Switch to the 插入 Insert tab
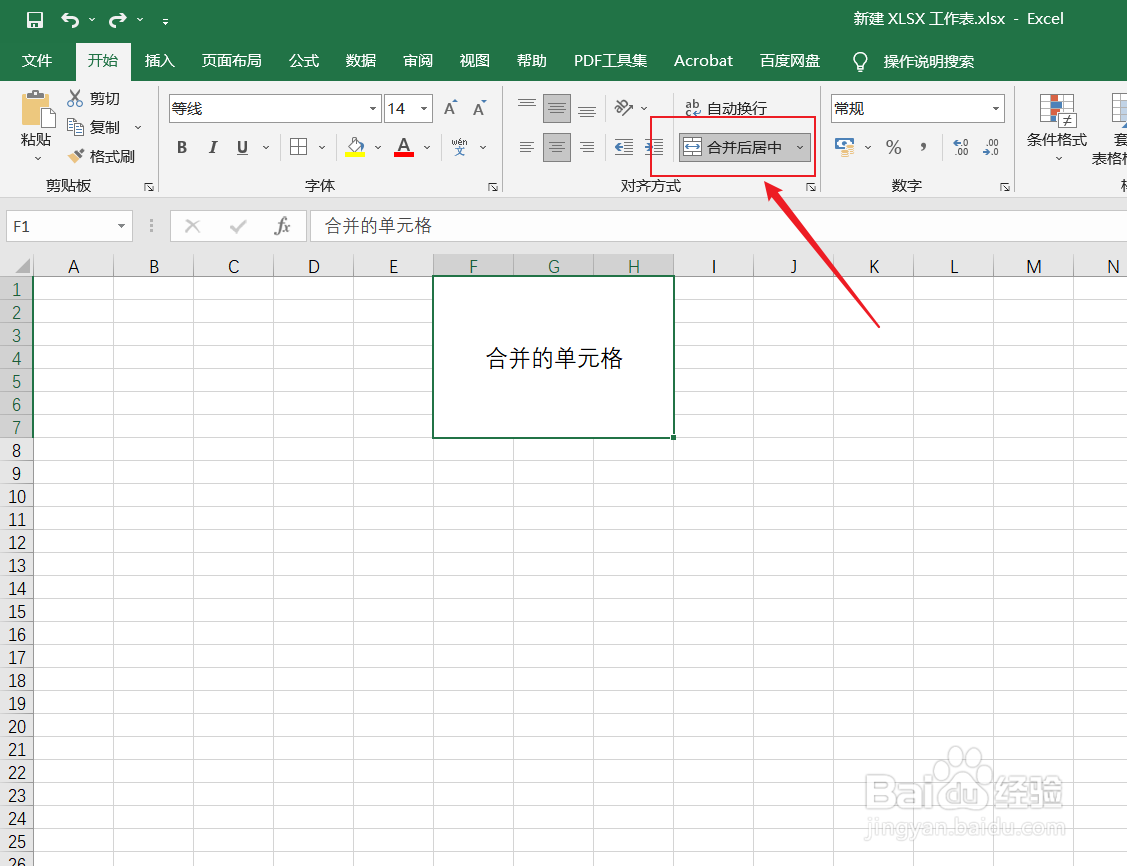Screen dimensions: 1127x866 point(160,61)
